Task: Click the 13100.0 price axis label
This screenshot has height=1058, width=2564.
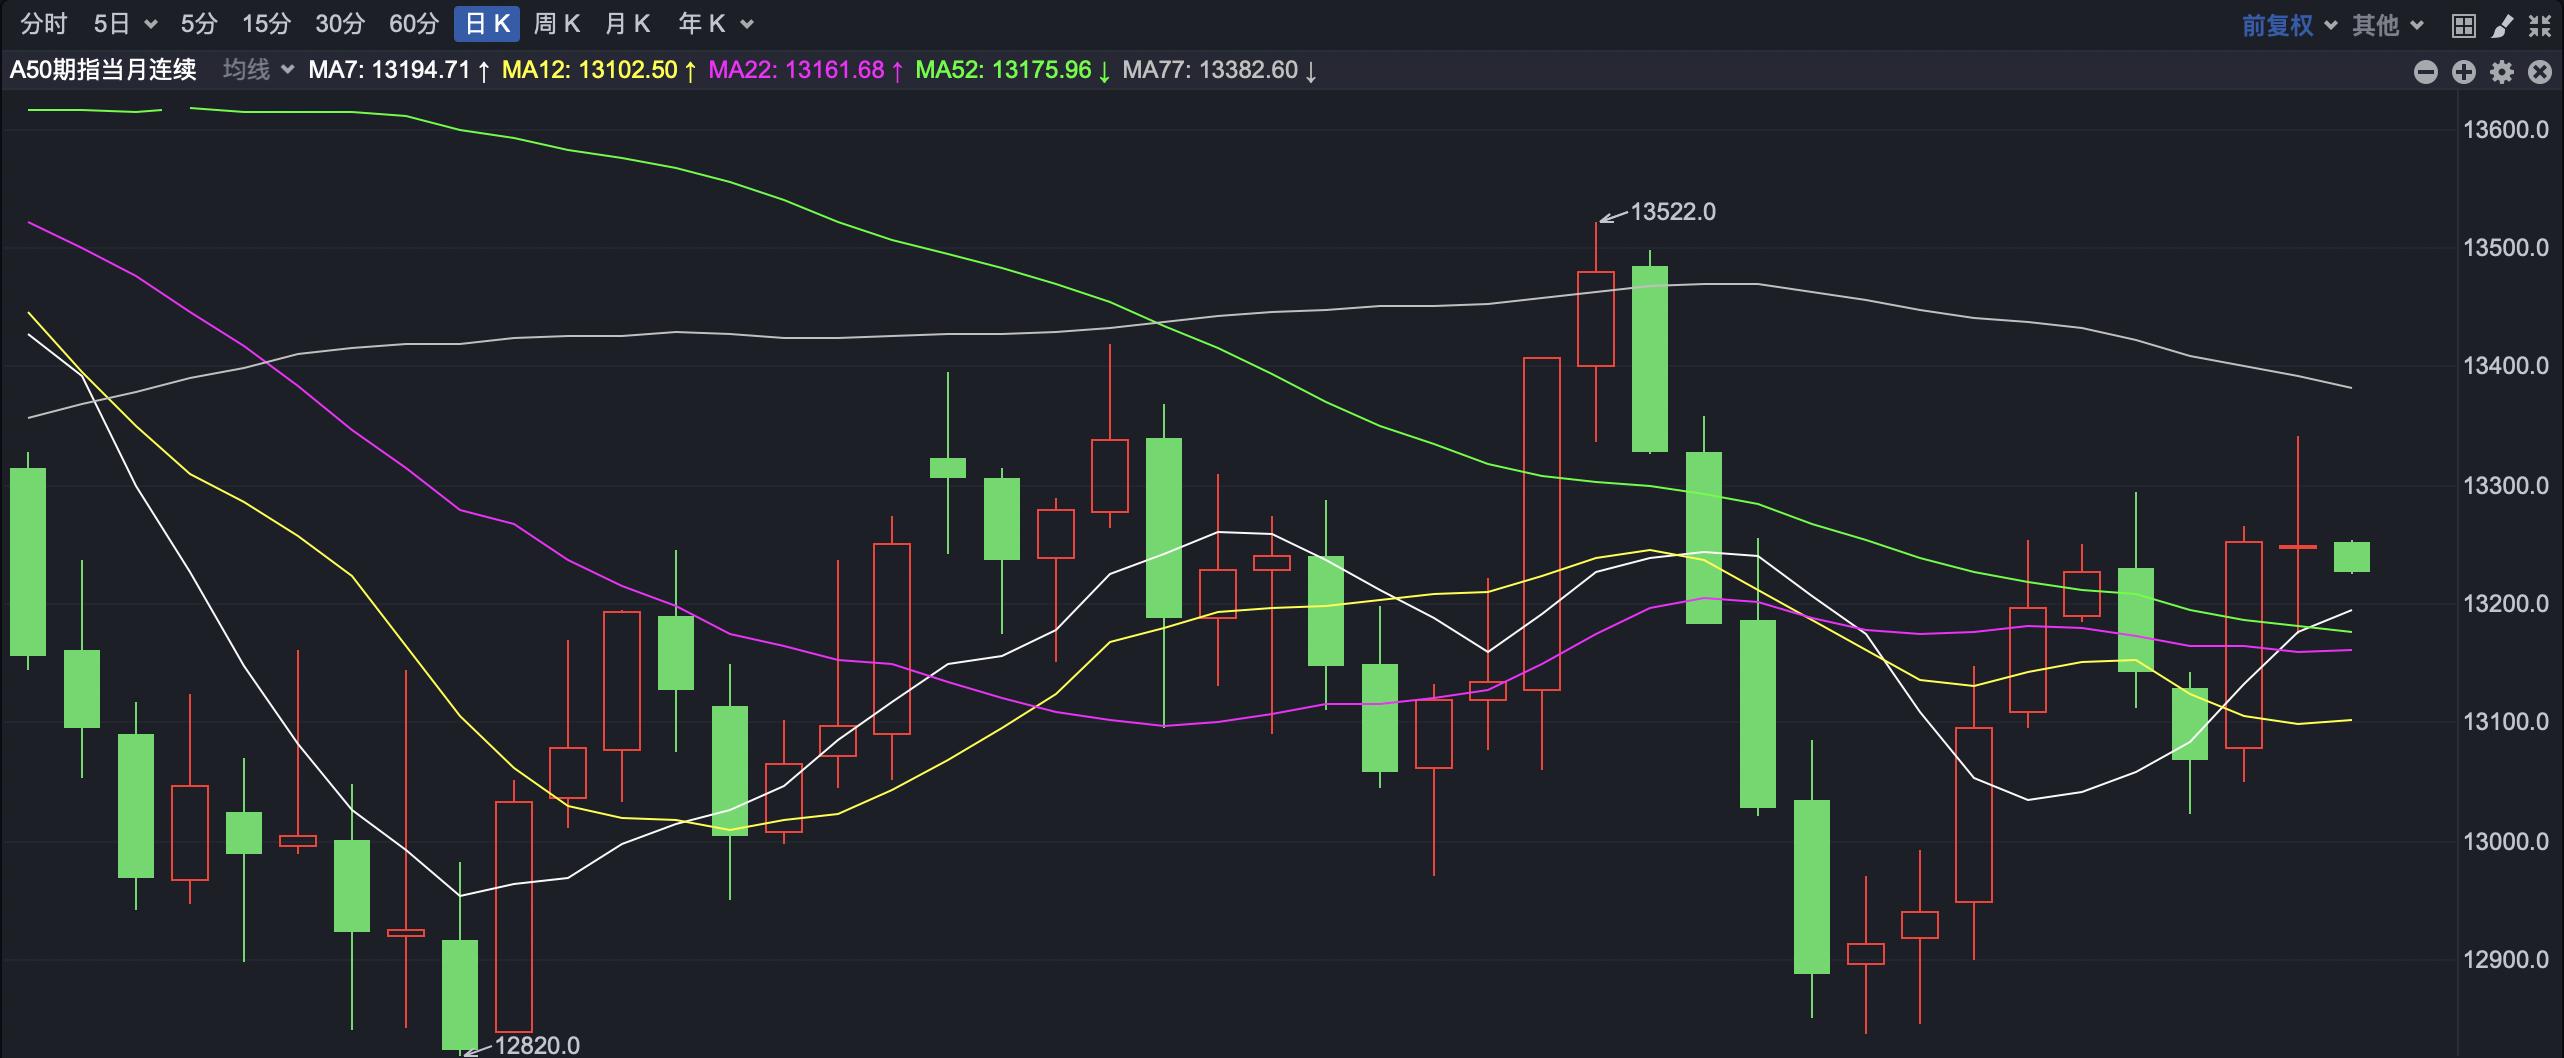Action: point(2506,722)
